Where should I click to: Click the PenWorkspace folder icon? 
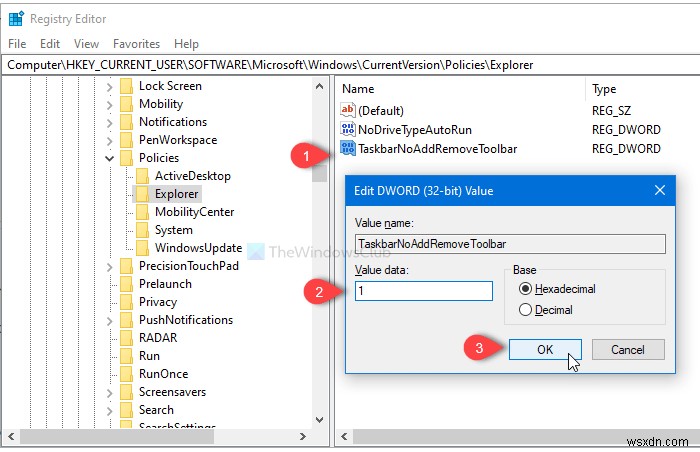(127, 140)
